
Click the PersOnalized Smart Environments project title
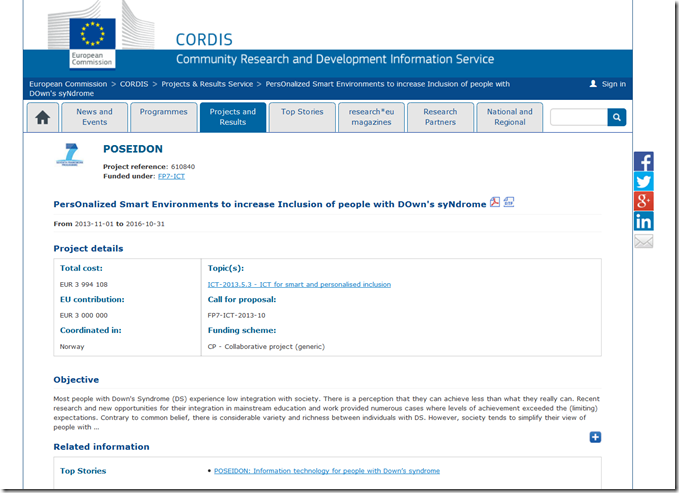pos(270,204)
